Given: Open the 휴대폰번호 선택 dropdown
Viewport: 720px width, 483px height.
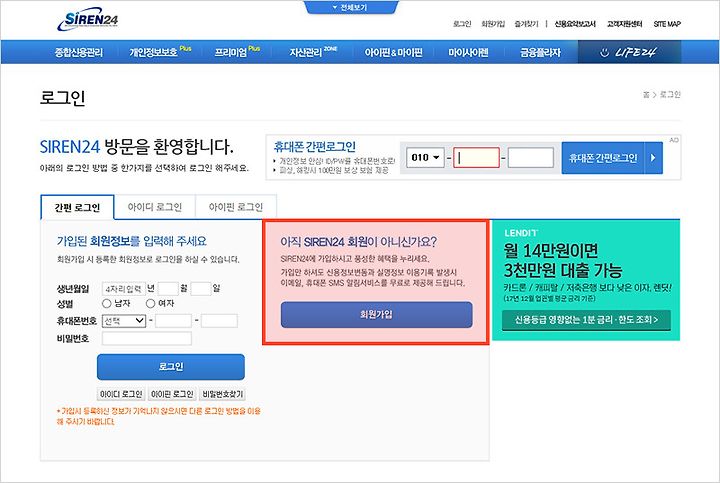Looking at the screenshot, I should click(124, 321).
